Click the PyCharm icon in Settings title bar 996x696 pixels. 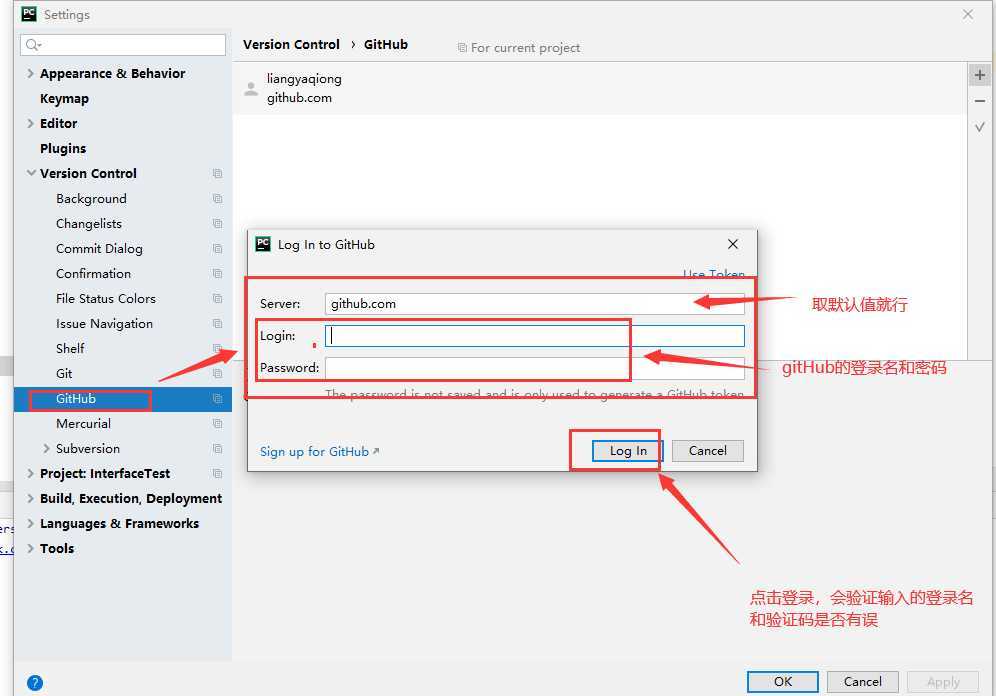pos(29,13)
